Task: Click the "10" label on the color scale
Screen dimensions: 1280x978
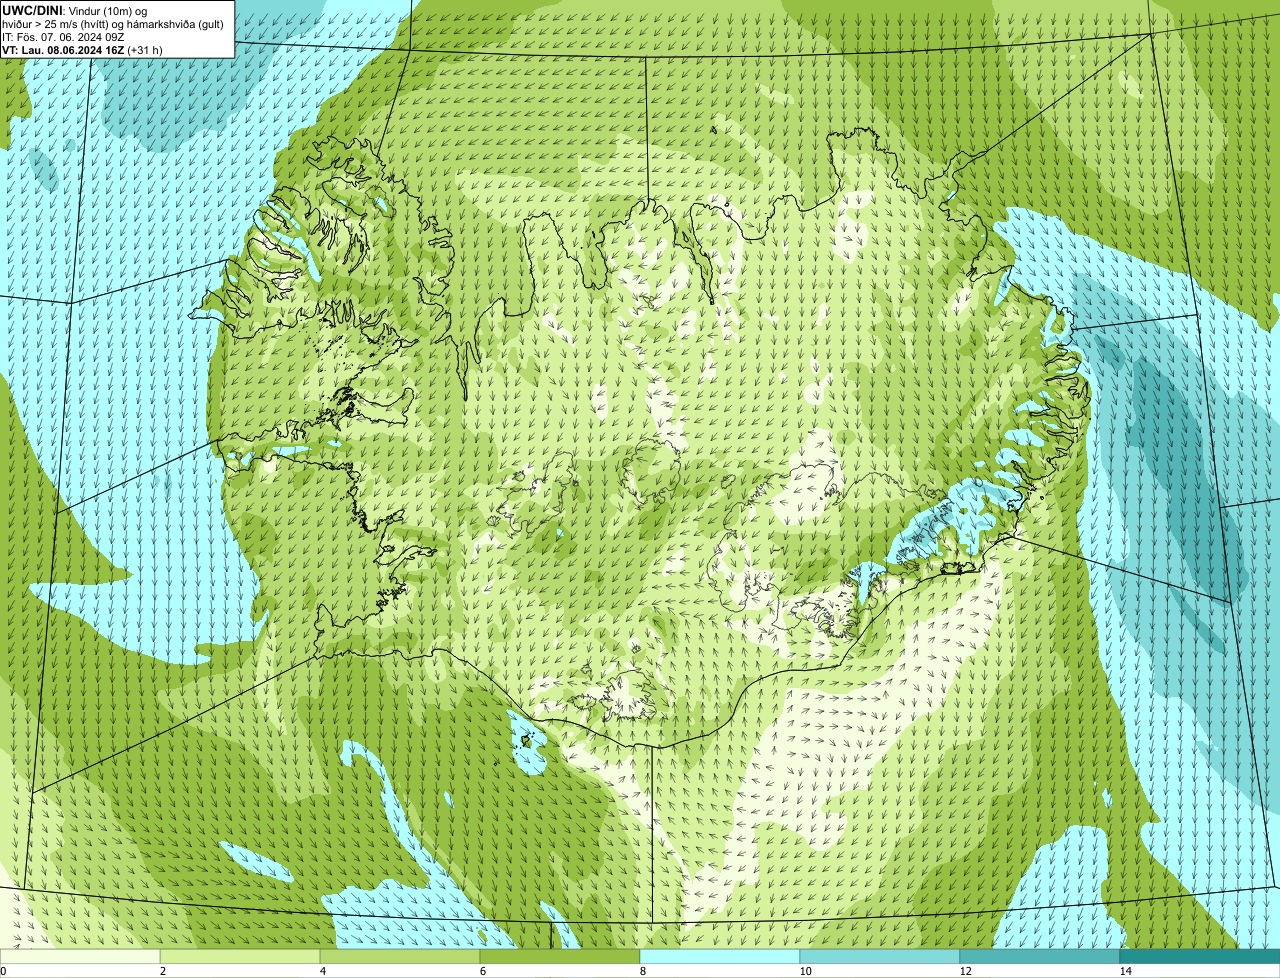Action: [805, 971]
